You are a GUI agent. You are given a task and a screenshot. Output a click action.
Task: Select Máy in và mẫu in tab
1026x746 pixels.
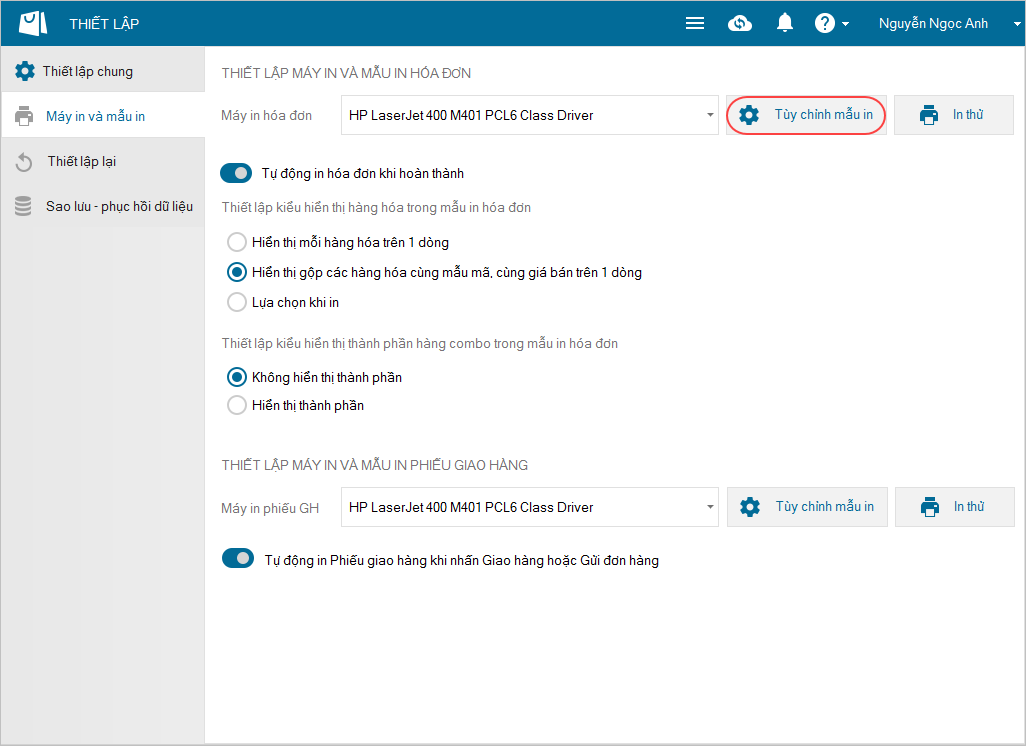(x=103, y=116)
